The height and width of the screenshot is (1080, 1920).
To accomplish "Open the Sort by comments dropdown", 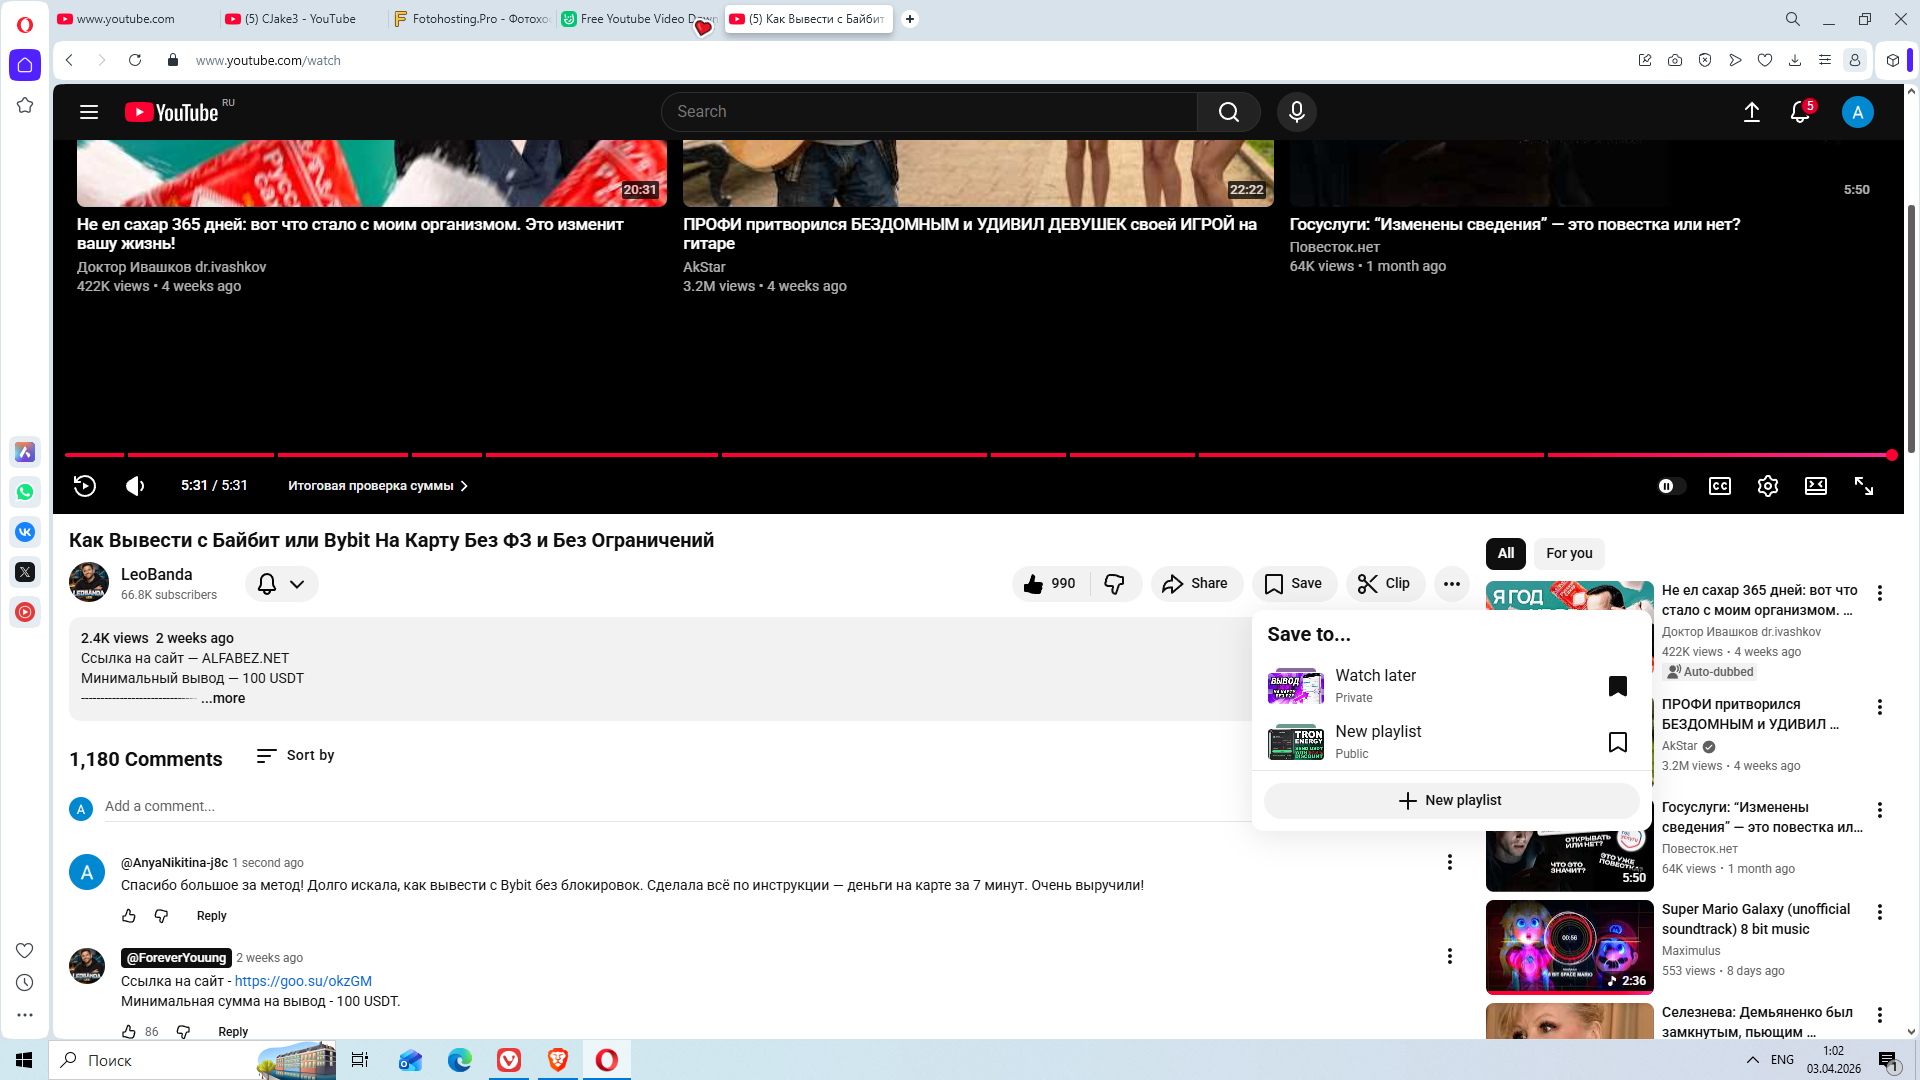I will (x=296, y=756).
